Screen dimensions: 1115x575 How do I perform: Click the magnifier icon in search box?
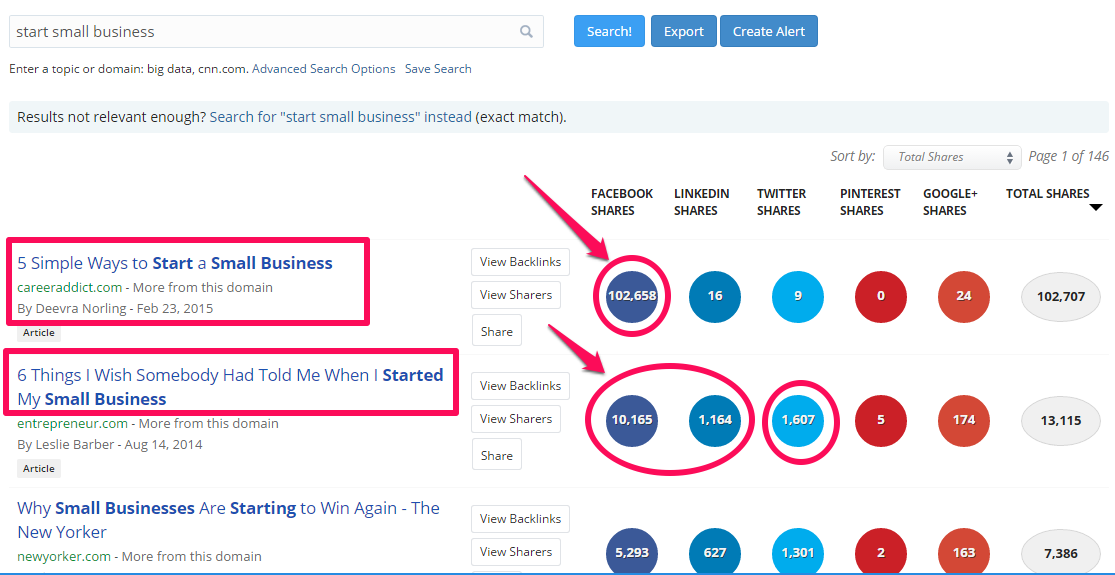(x=526, y=31)
